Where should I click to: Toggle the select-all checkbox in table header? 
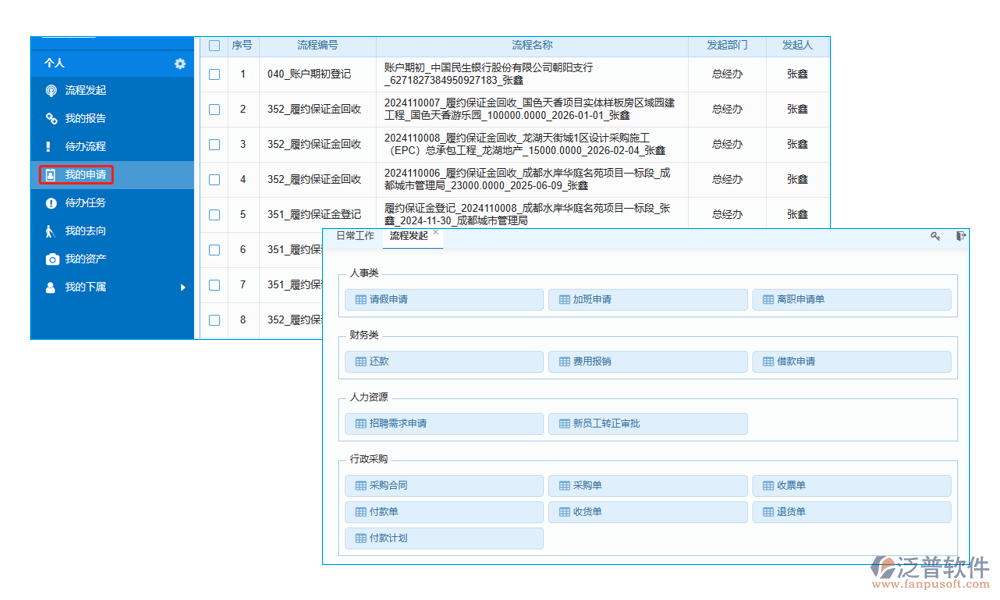click(x=214, y=46)
